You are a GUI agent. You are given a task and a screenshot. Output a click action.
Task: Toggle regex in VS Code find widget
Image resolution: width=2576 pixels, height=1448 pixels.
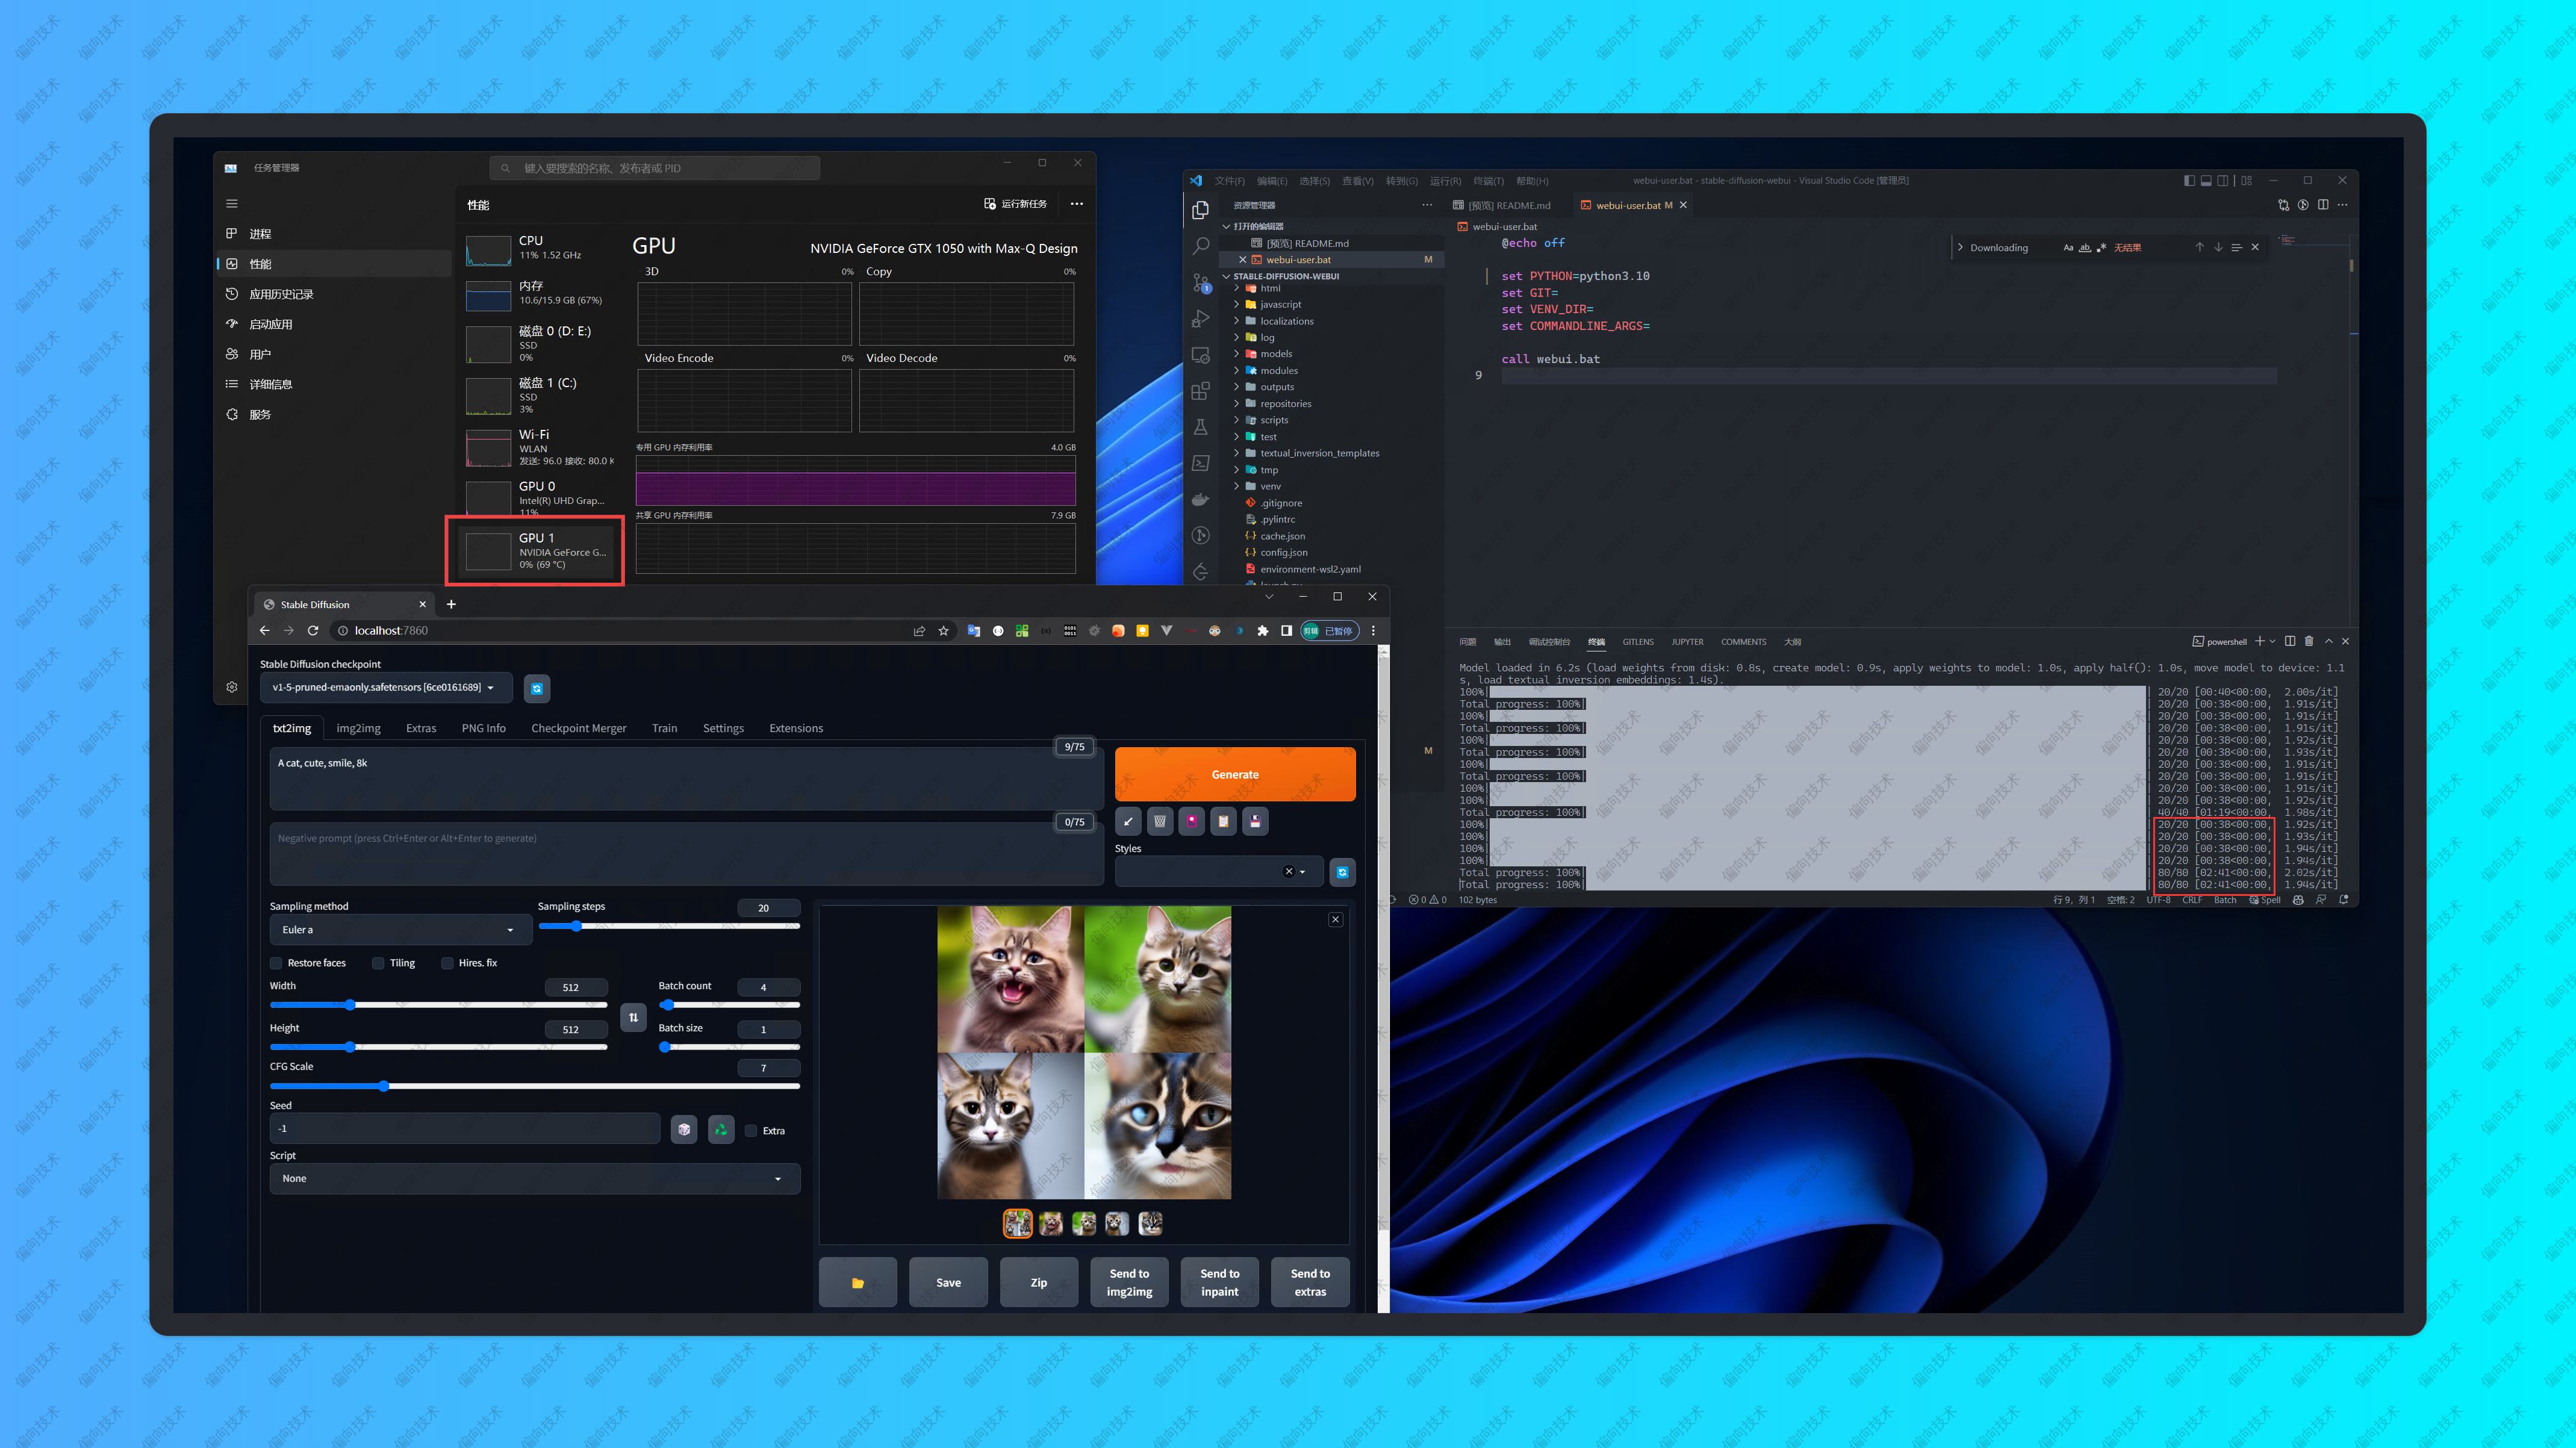pyautogui.click(x=2101, y=248)
